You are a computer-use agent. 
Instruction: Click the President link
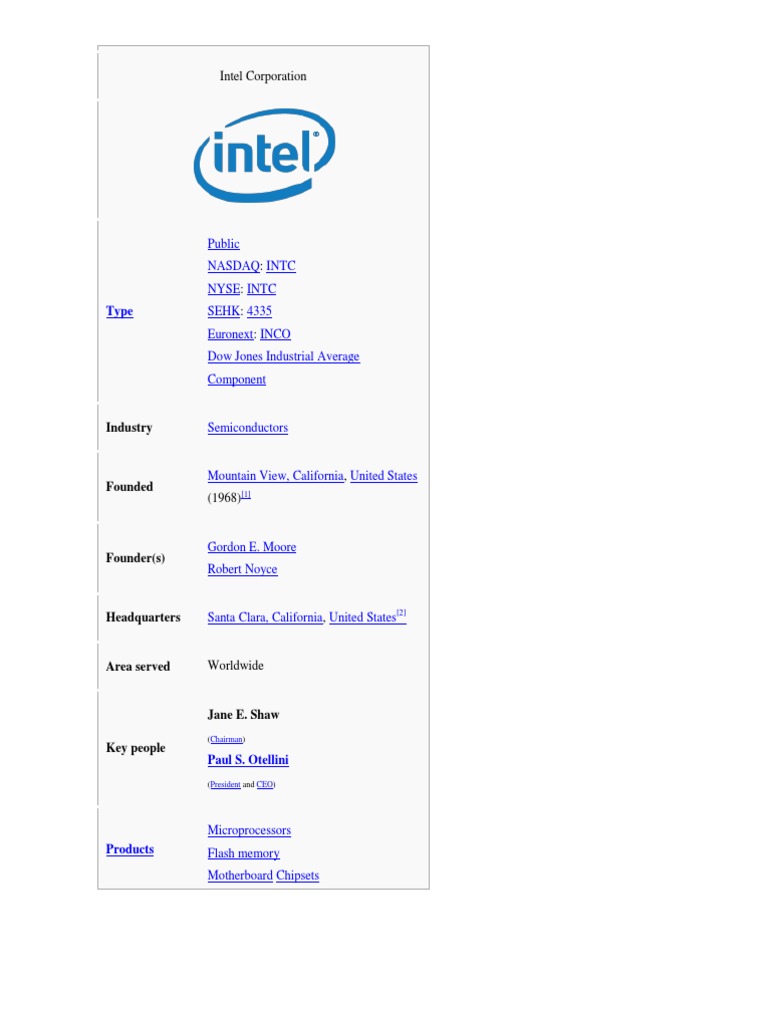(x=225, y=784)
